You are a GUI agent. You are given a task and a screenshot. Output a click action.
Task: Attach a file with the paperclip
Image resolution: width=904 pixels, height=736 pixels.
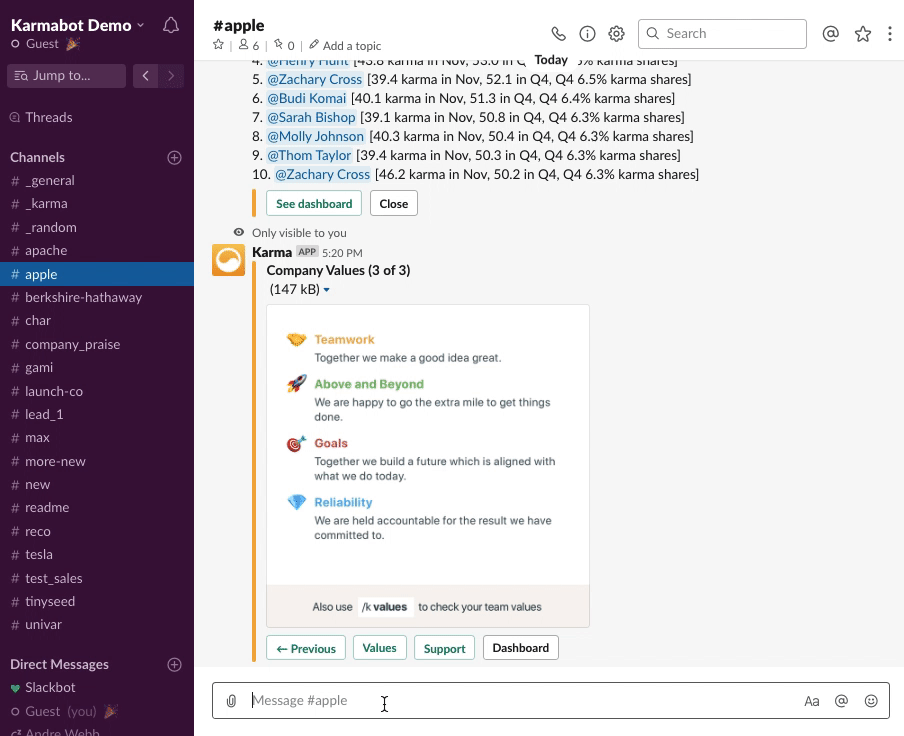[231, 701]
